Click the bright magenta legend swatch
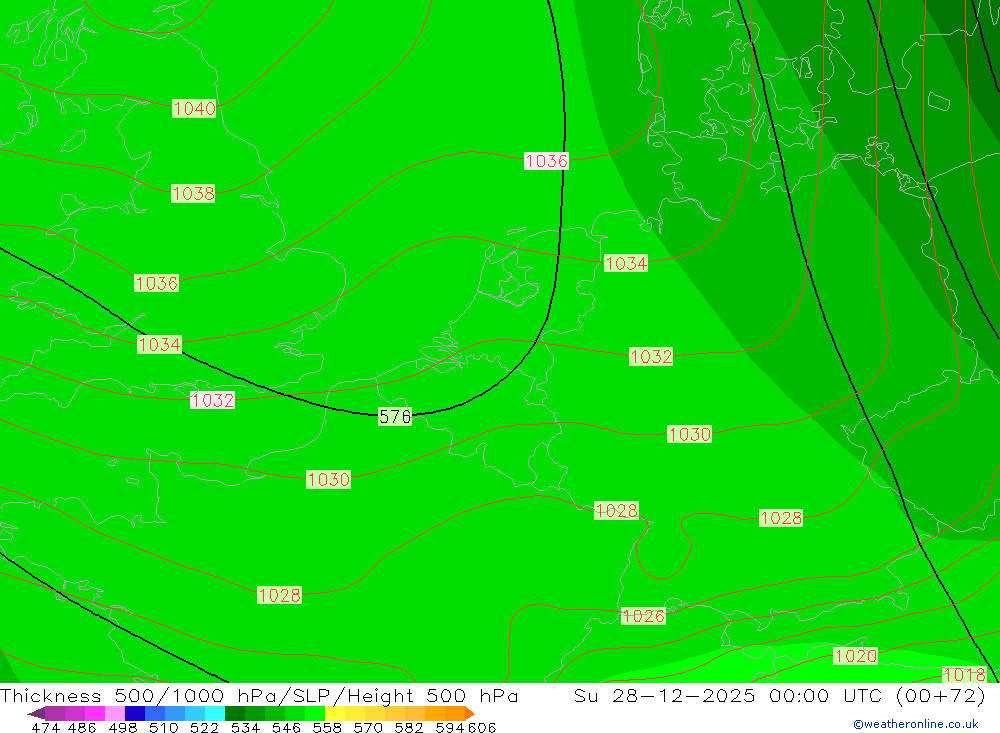The height and width of the screenshot is (733, 1000). [94, 713]
